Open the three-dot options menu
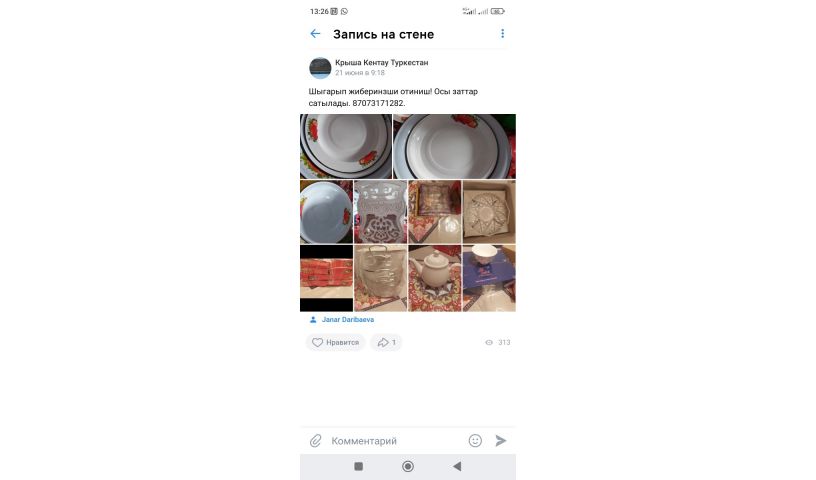This screenshot has width=816, height=480. click(x=502, y=34)
